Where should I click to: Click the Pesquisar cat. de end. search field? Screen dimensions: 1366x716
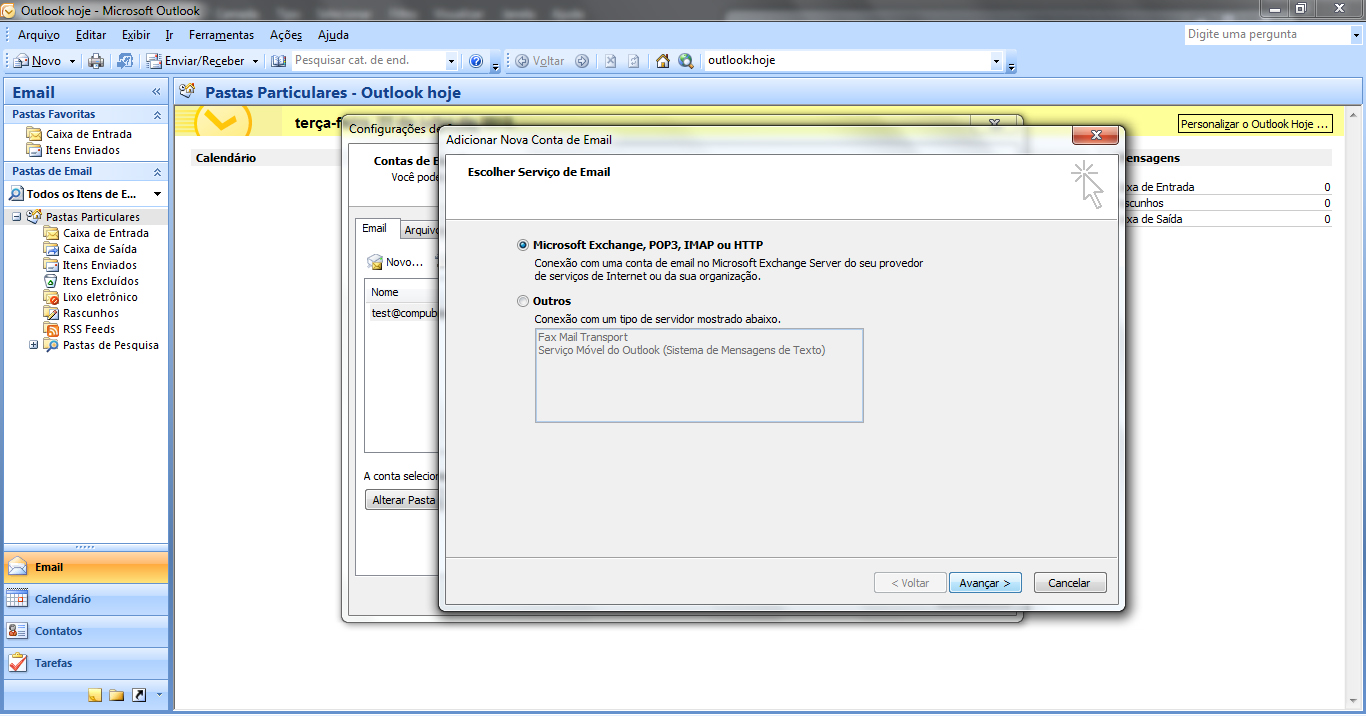[x=368, y=61]
